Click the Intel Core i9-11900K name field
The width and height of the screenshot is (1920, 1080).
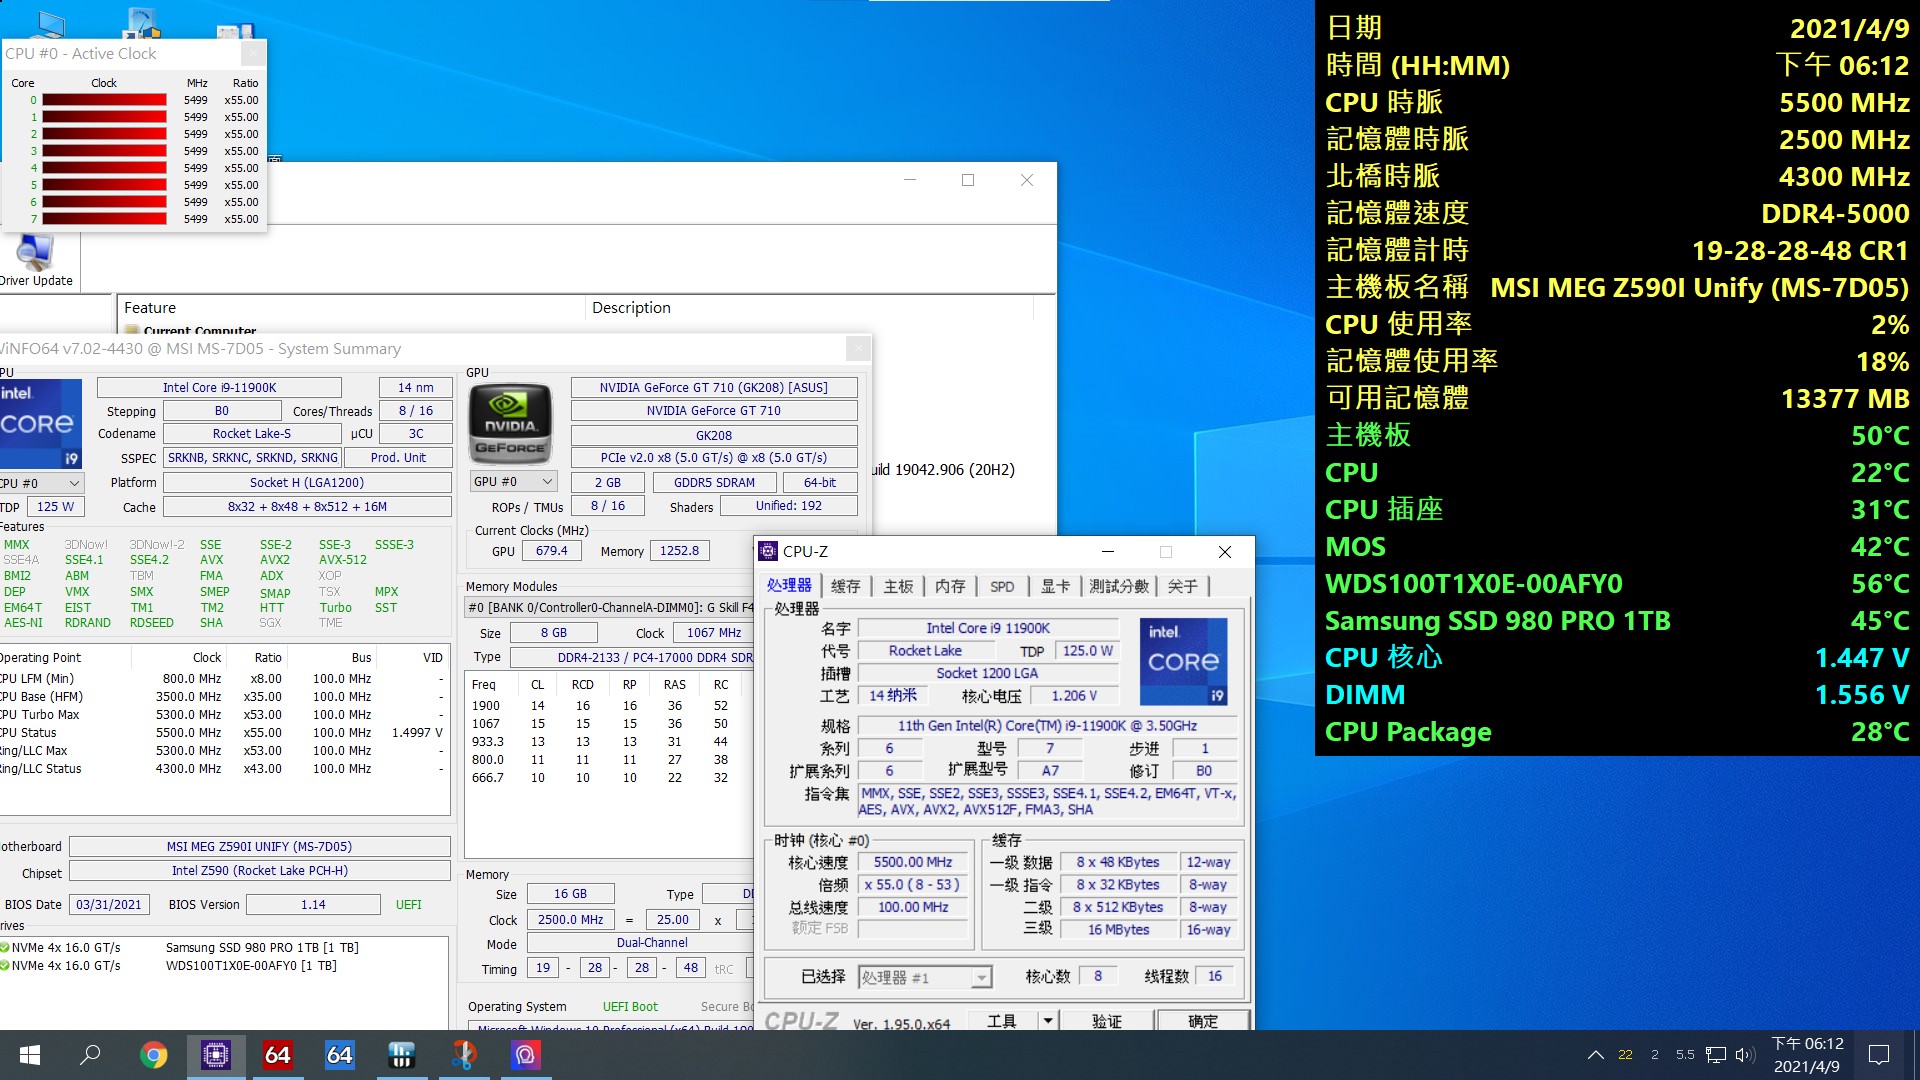point(219,387)
